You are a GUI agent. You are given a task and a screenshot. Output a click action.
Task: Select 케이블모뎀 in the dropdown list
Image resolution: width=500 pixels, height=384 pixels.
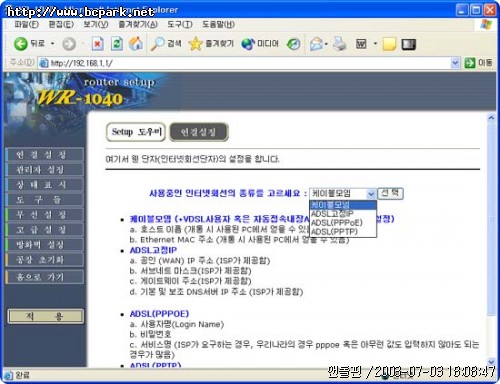coord(343,205)
